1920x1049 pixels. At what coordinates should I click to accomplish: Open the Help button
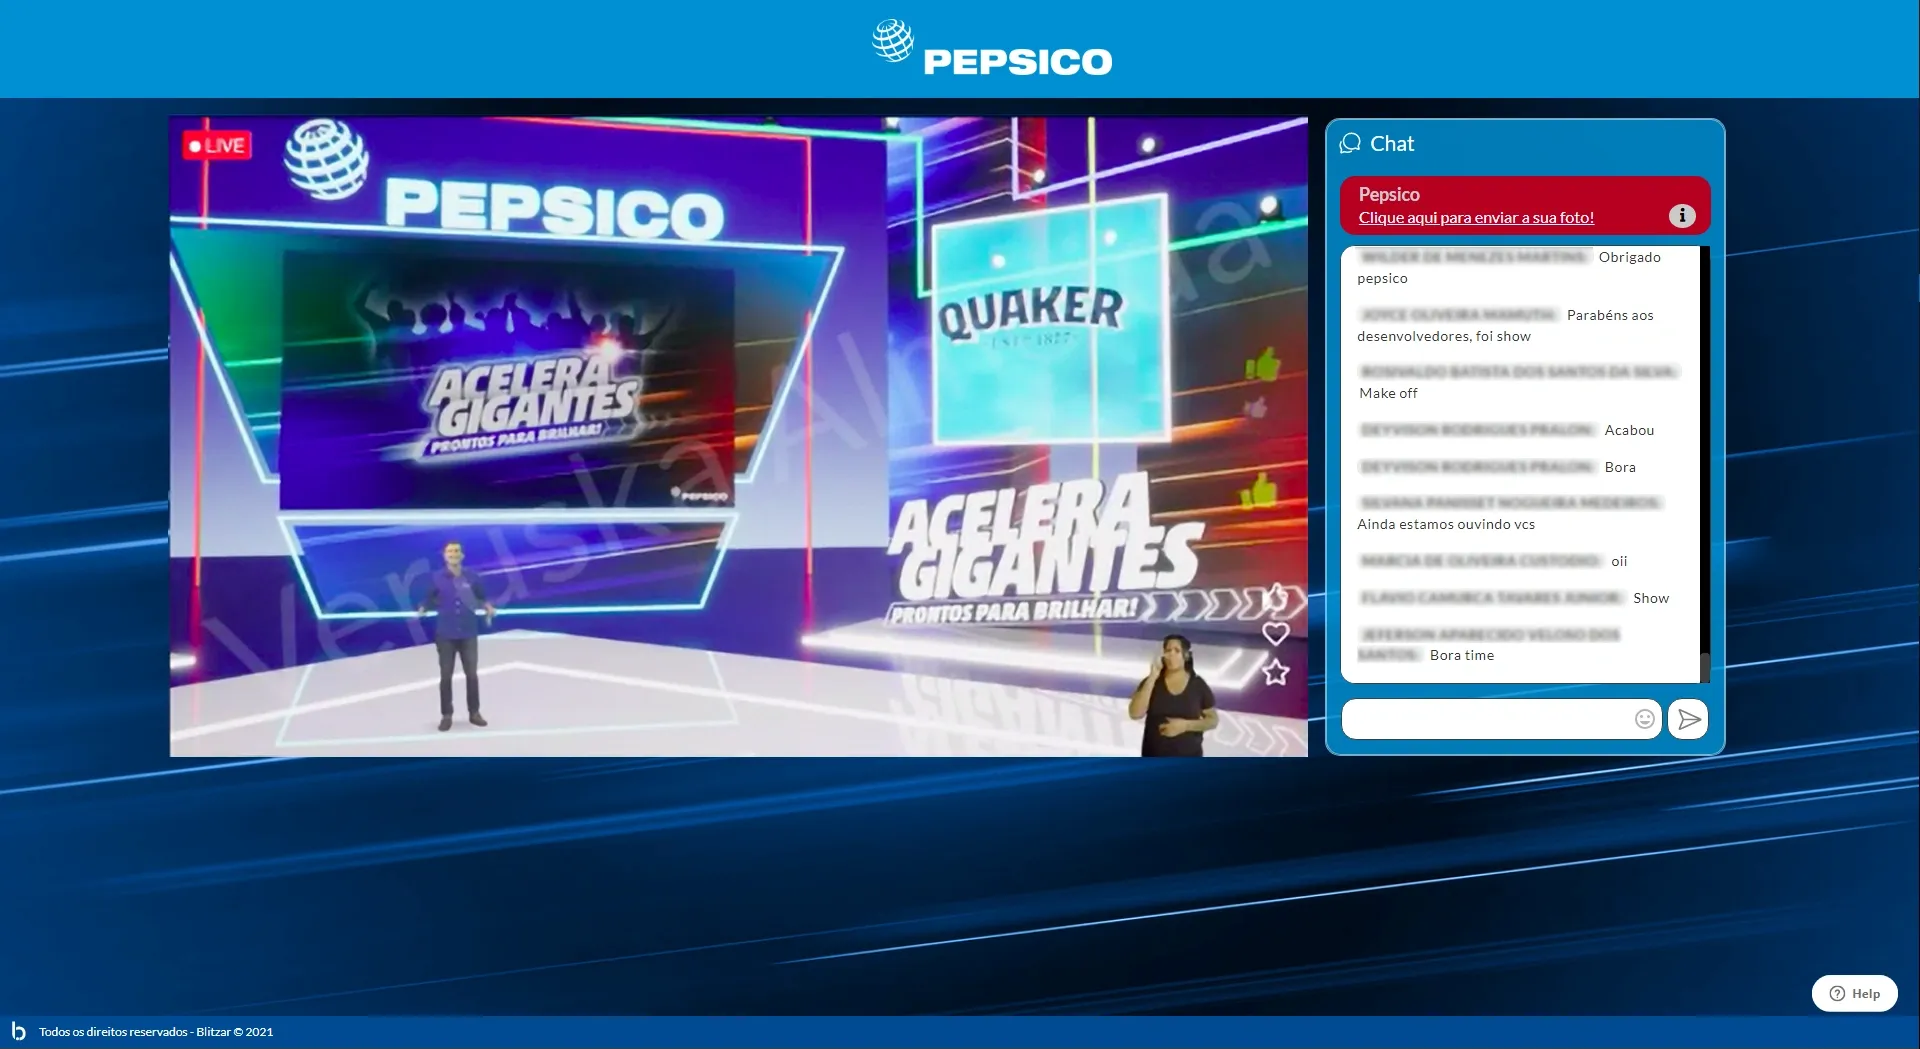[x=1854, y=993]
